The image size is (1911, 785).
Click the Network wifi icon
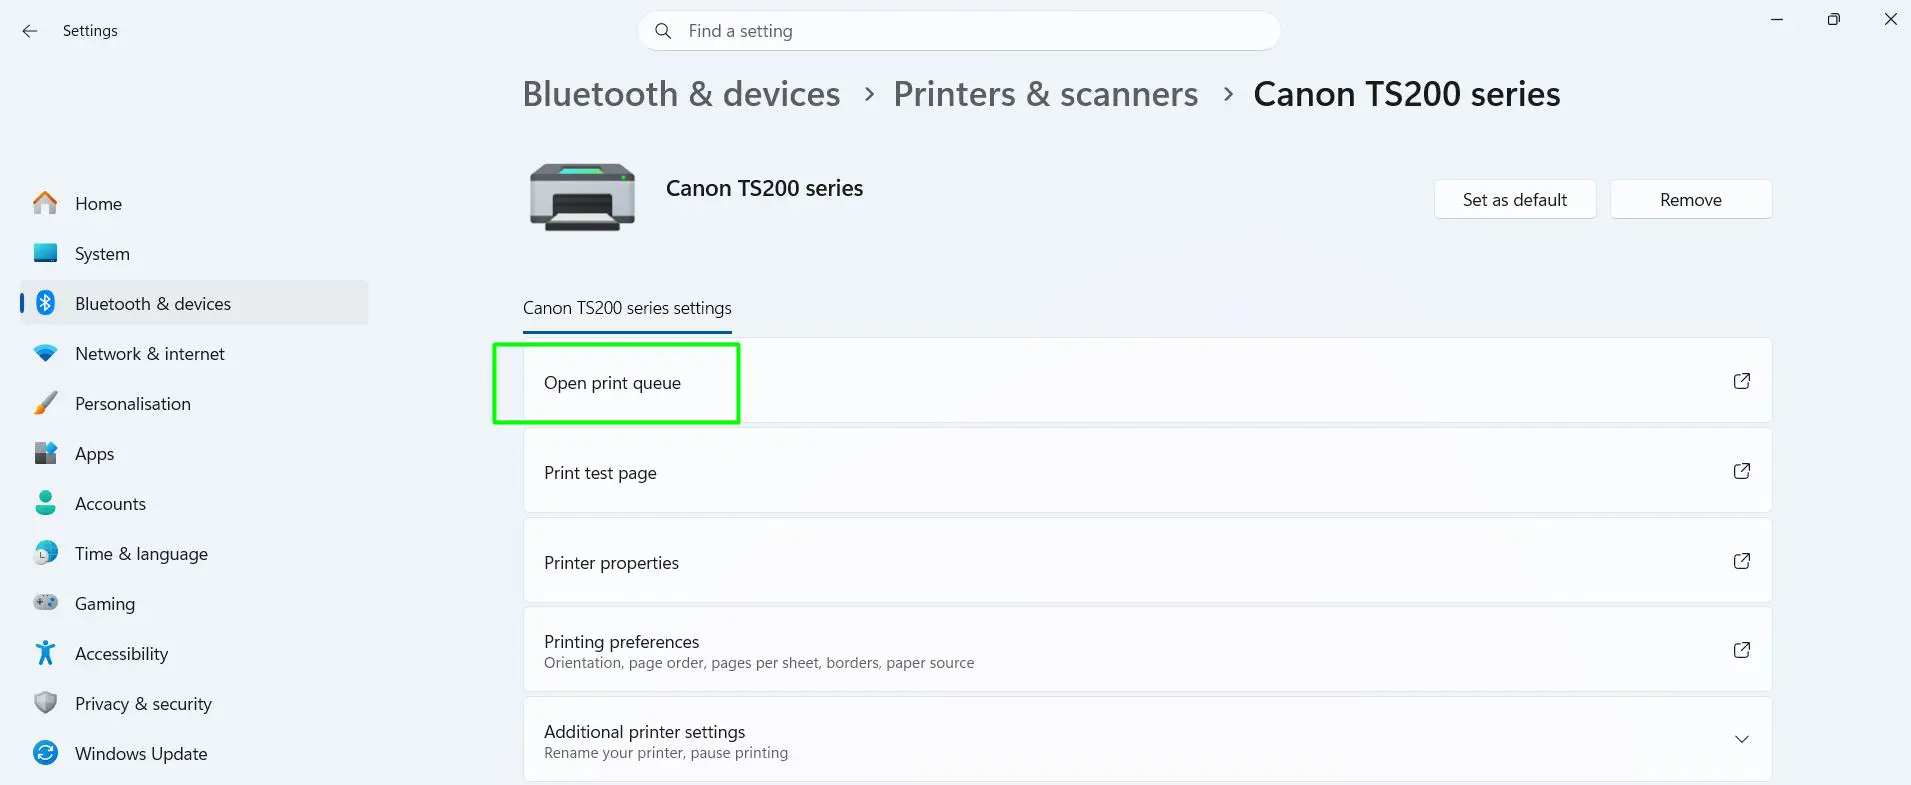(x=45, y=353)
